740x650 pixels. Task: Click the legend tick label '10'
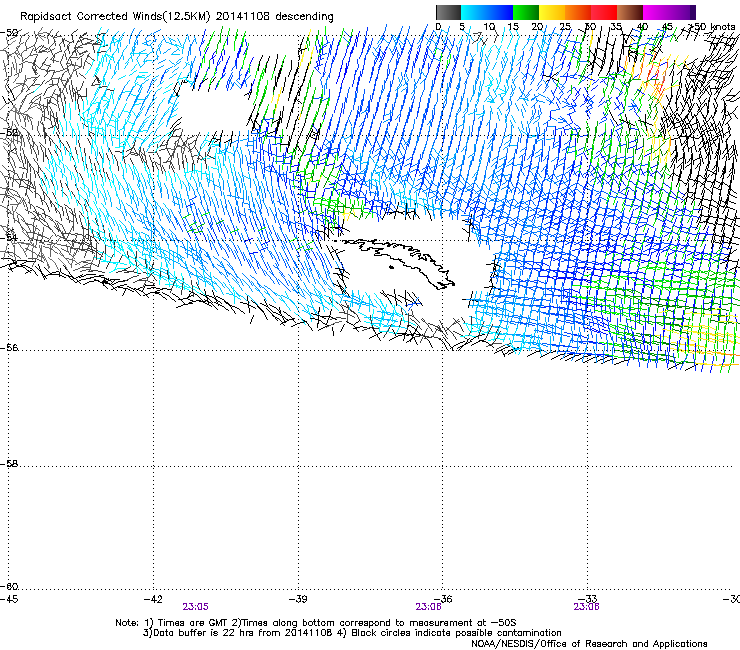[489, 27]
